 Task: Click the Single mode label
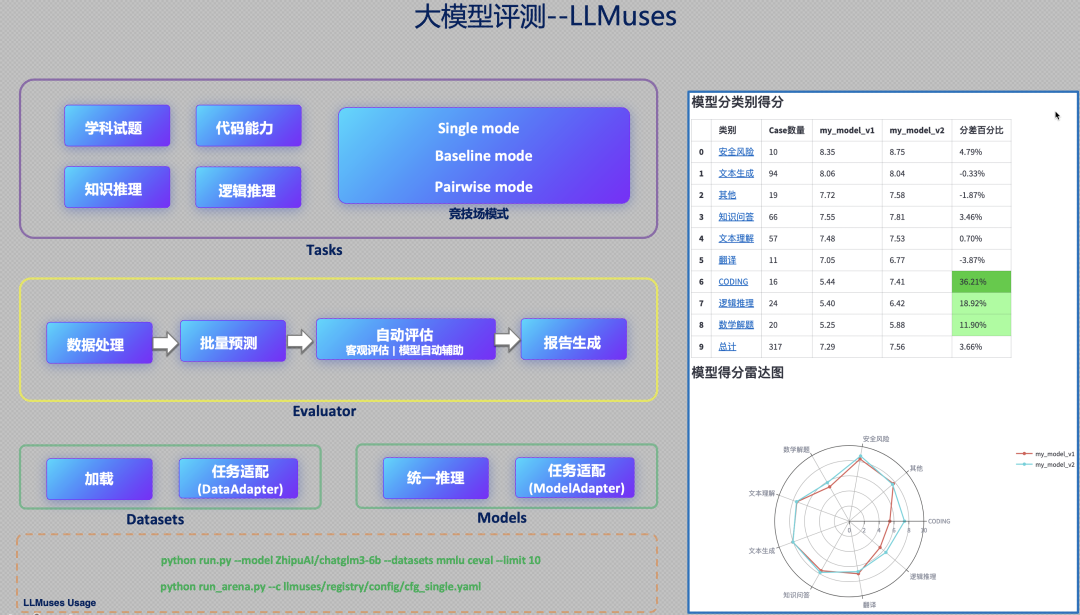point(479,129)
